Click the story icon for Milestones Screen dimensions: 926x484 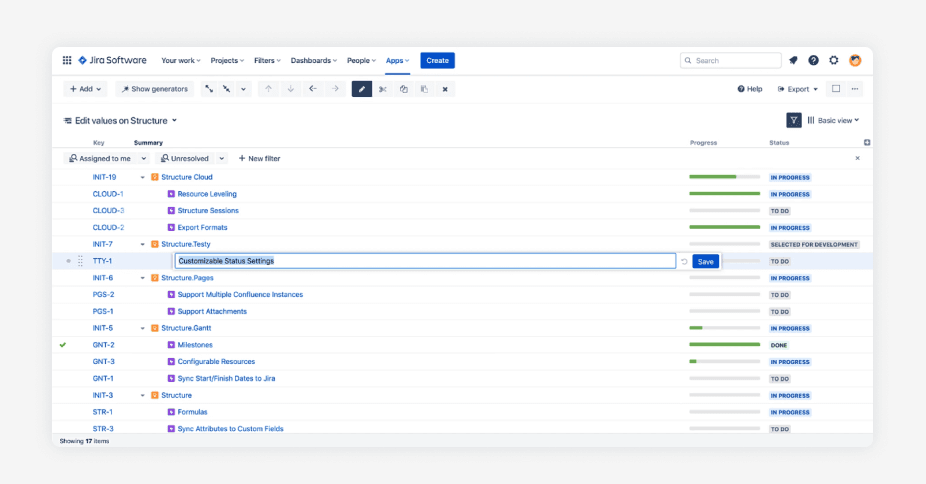pos(171,345)
